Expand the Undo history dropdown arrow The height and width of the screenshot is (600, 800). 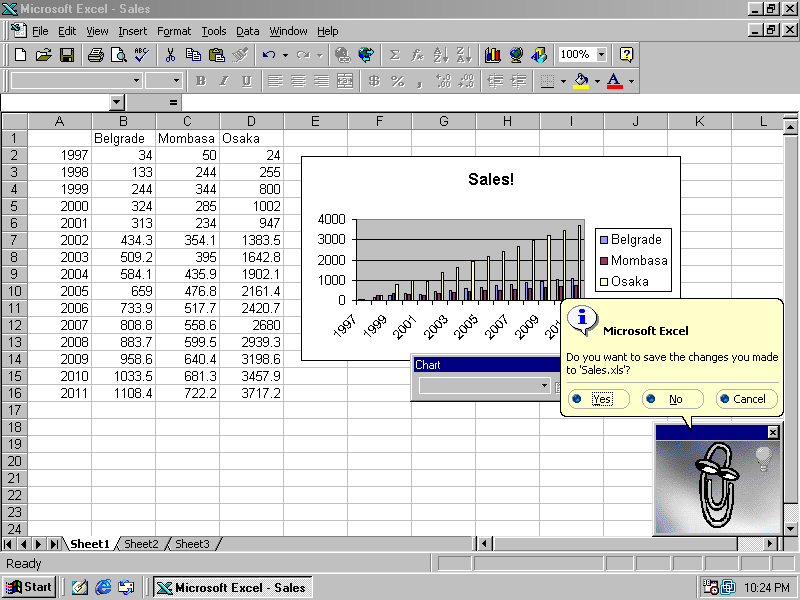click(x=285, y=55)
